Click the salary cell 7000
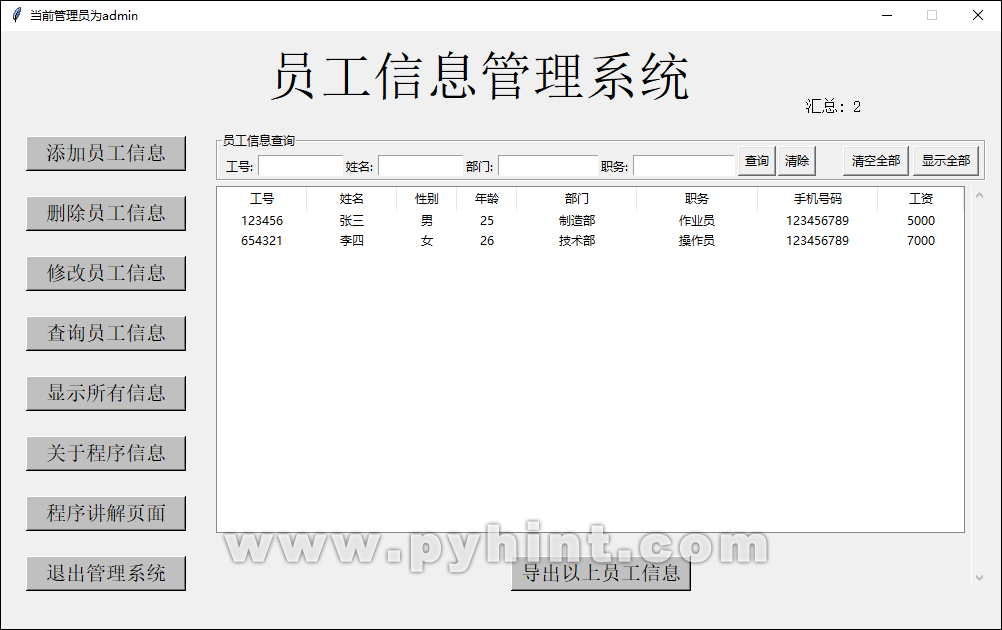 (921, 241)
